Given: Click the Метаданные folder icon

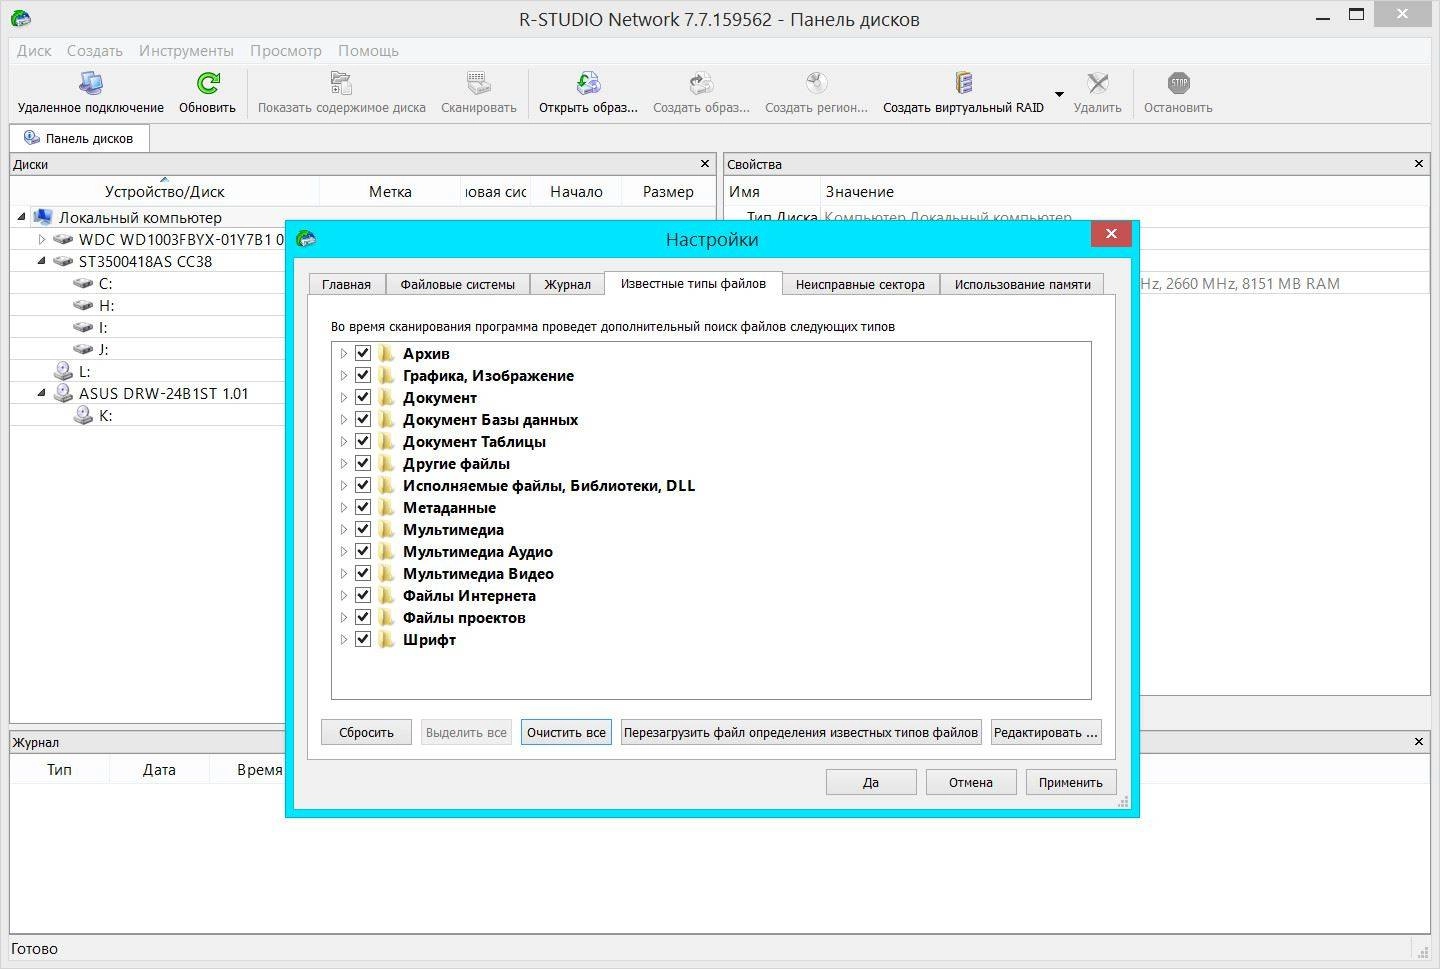Looking at the screenshot, I should (x=386, y=507).
